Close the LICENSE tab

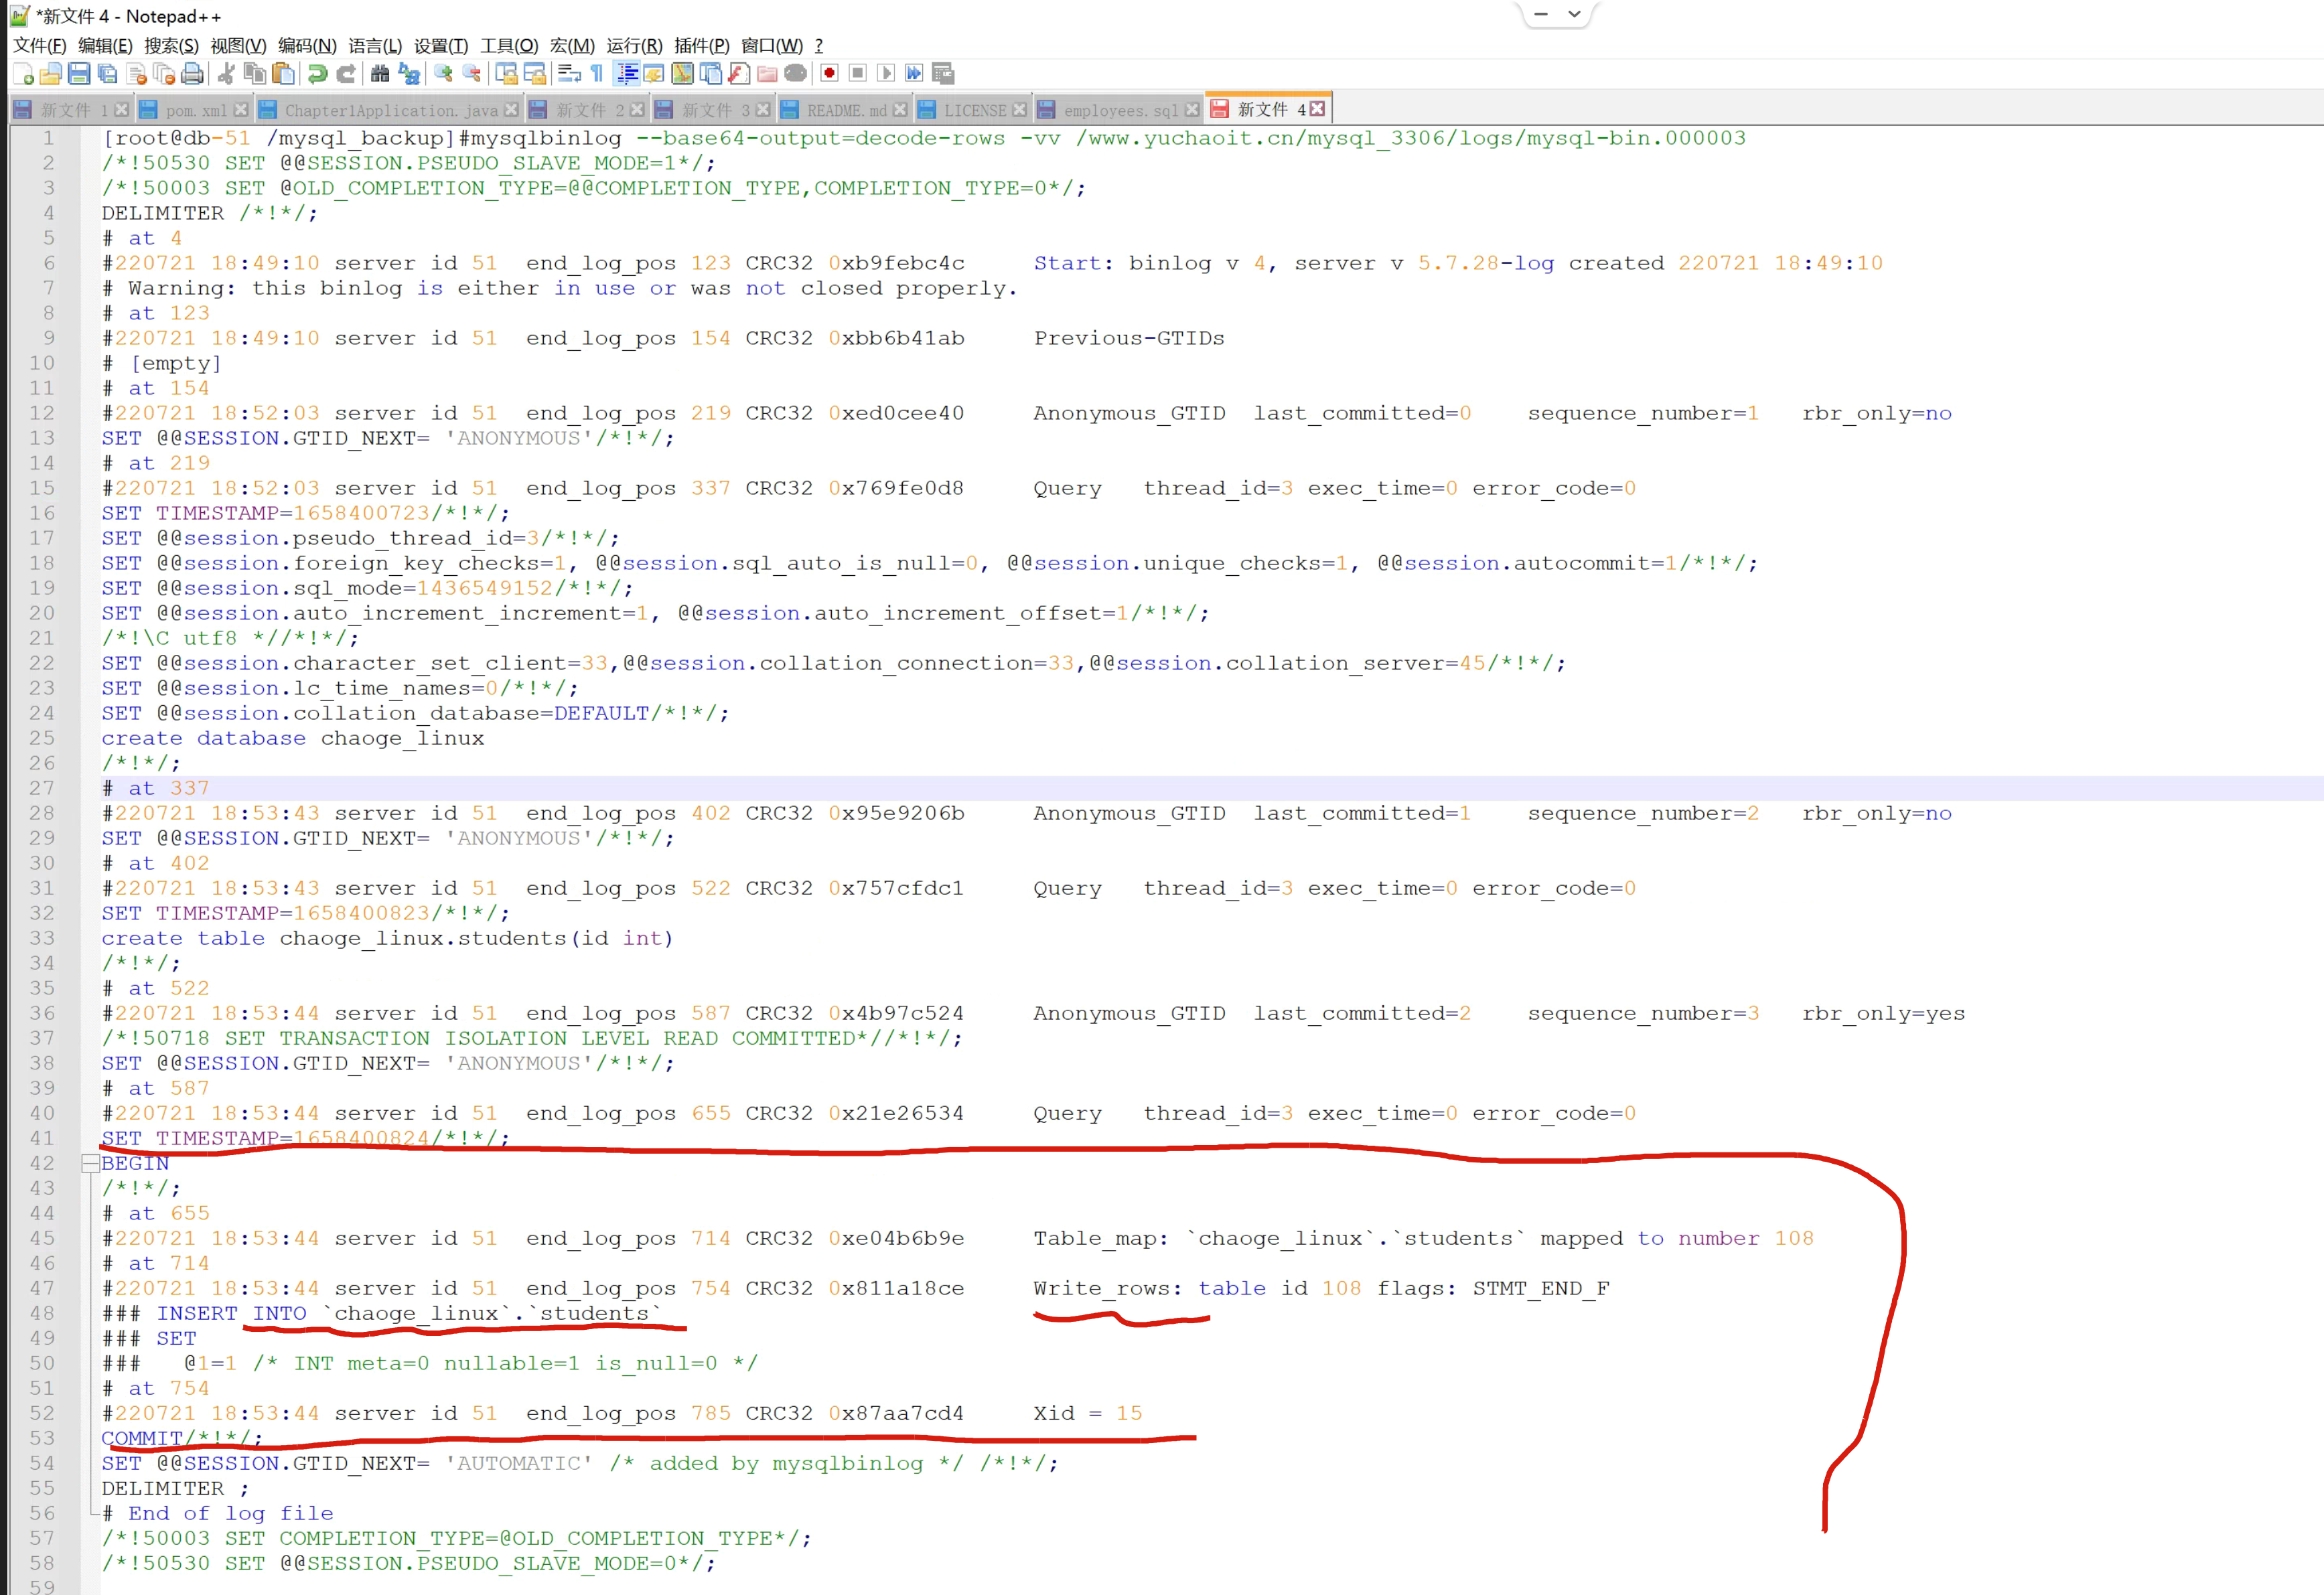tap(1019, 109)
